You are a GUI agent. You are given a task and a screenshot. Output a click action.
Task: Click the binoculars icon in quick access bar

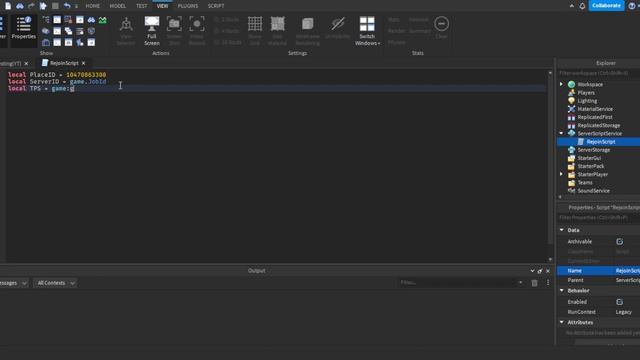(20, 6)
